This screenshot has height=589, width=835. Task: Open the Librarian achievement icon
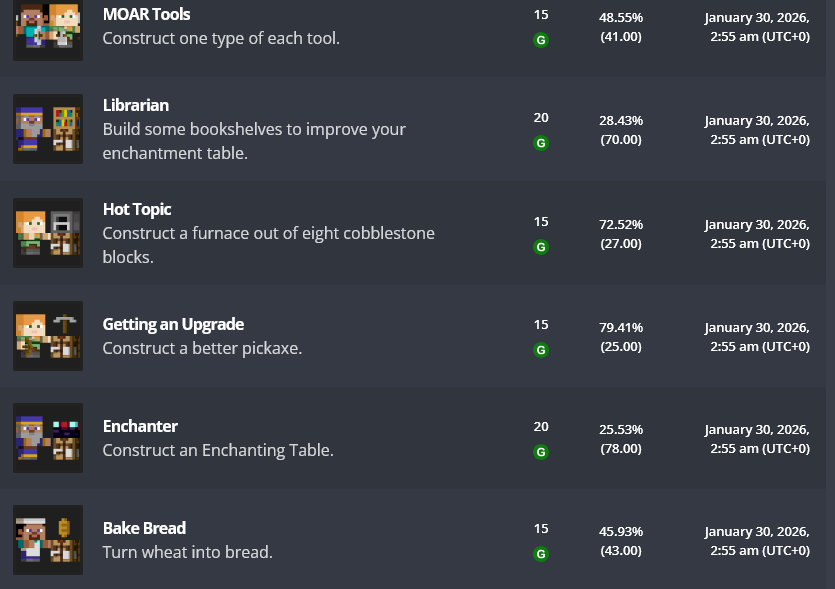pyautogui.click(x=48, y=129)
